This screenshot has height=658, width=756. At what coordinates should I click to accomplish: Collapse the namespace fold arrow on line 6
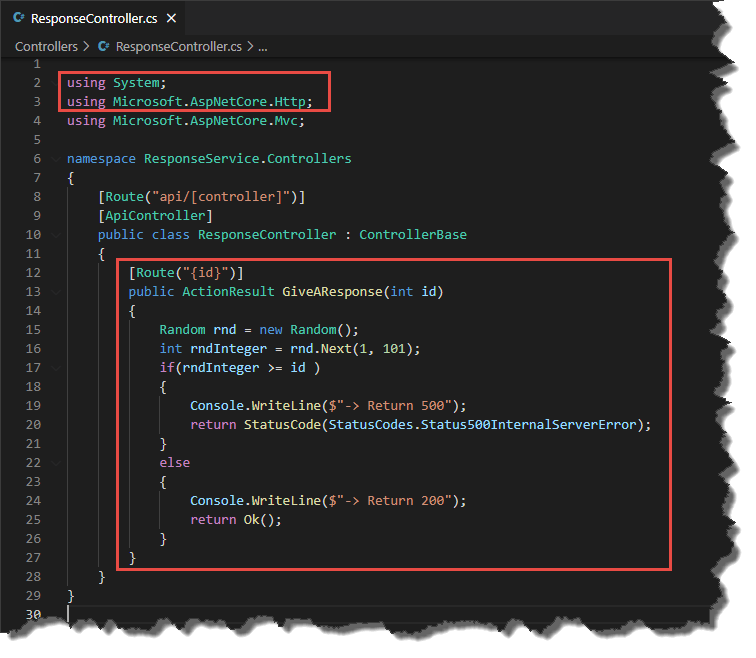[x=56, y=159]
